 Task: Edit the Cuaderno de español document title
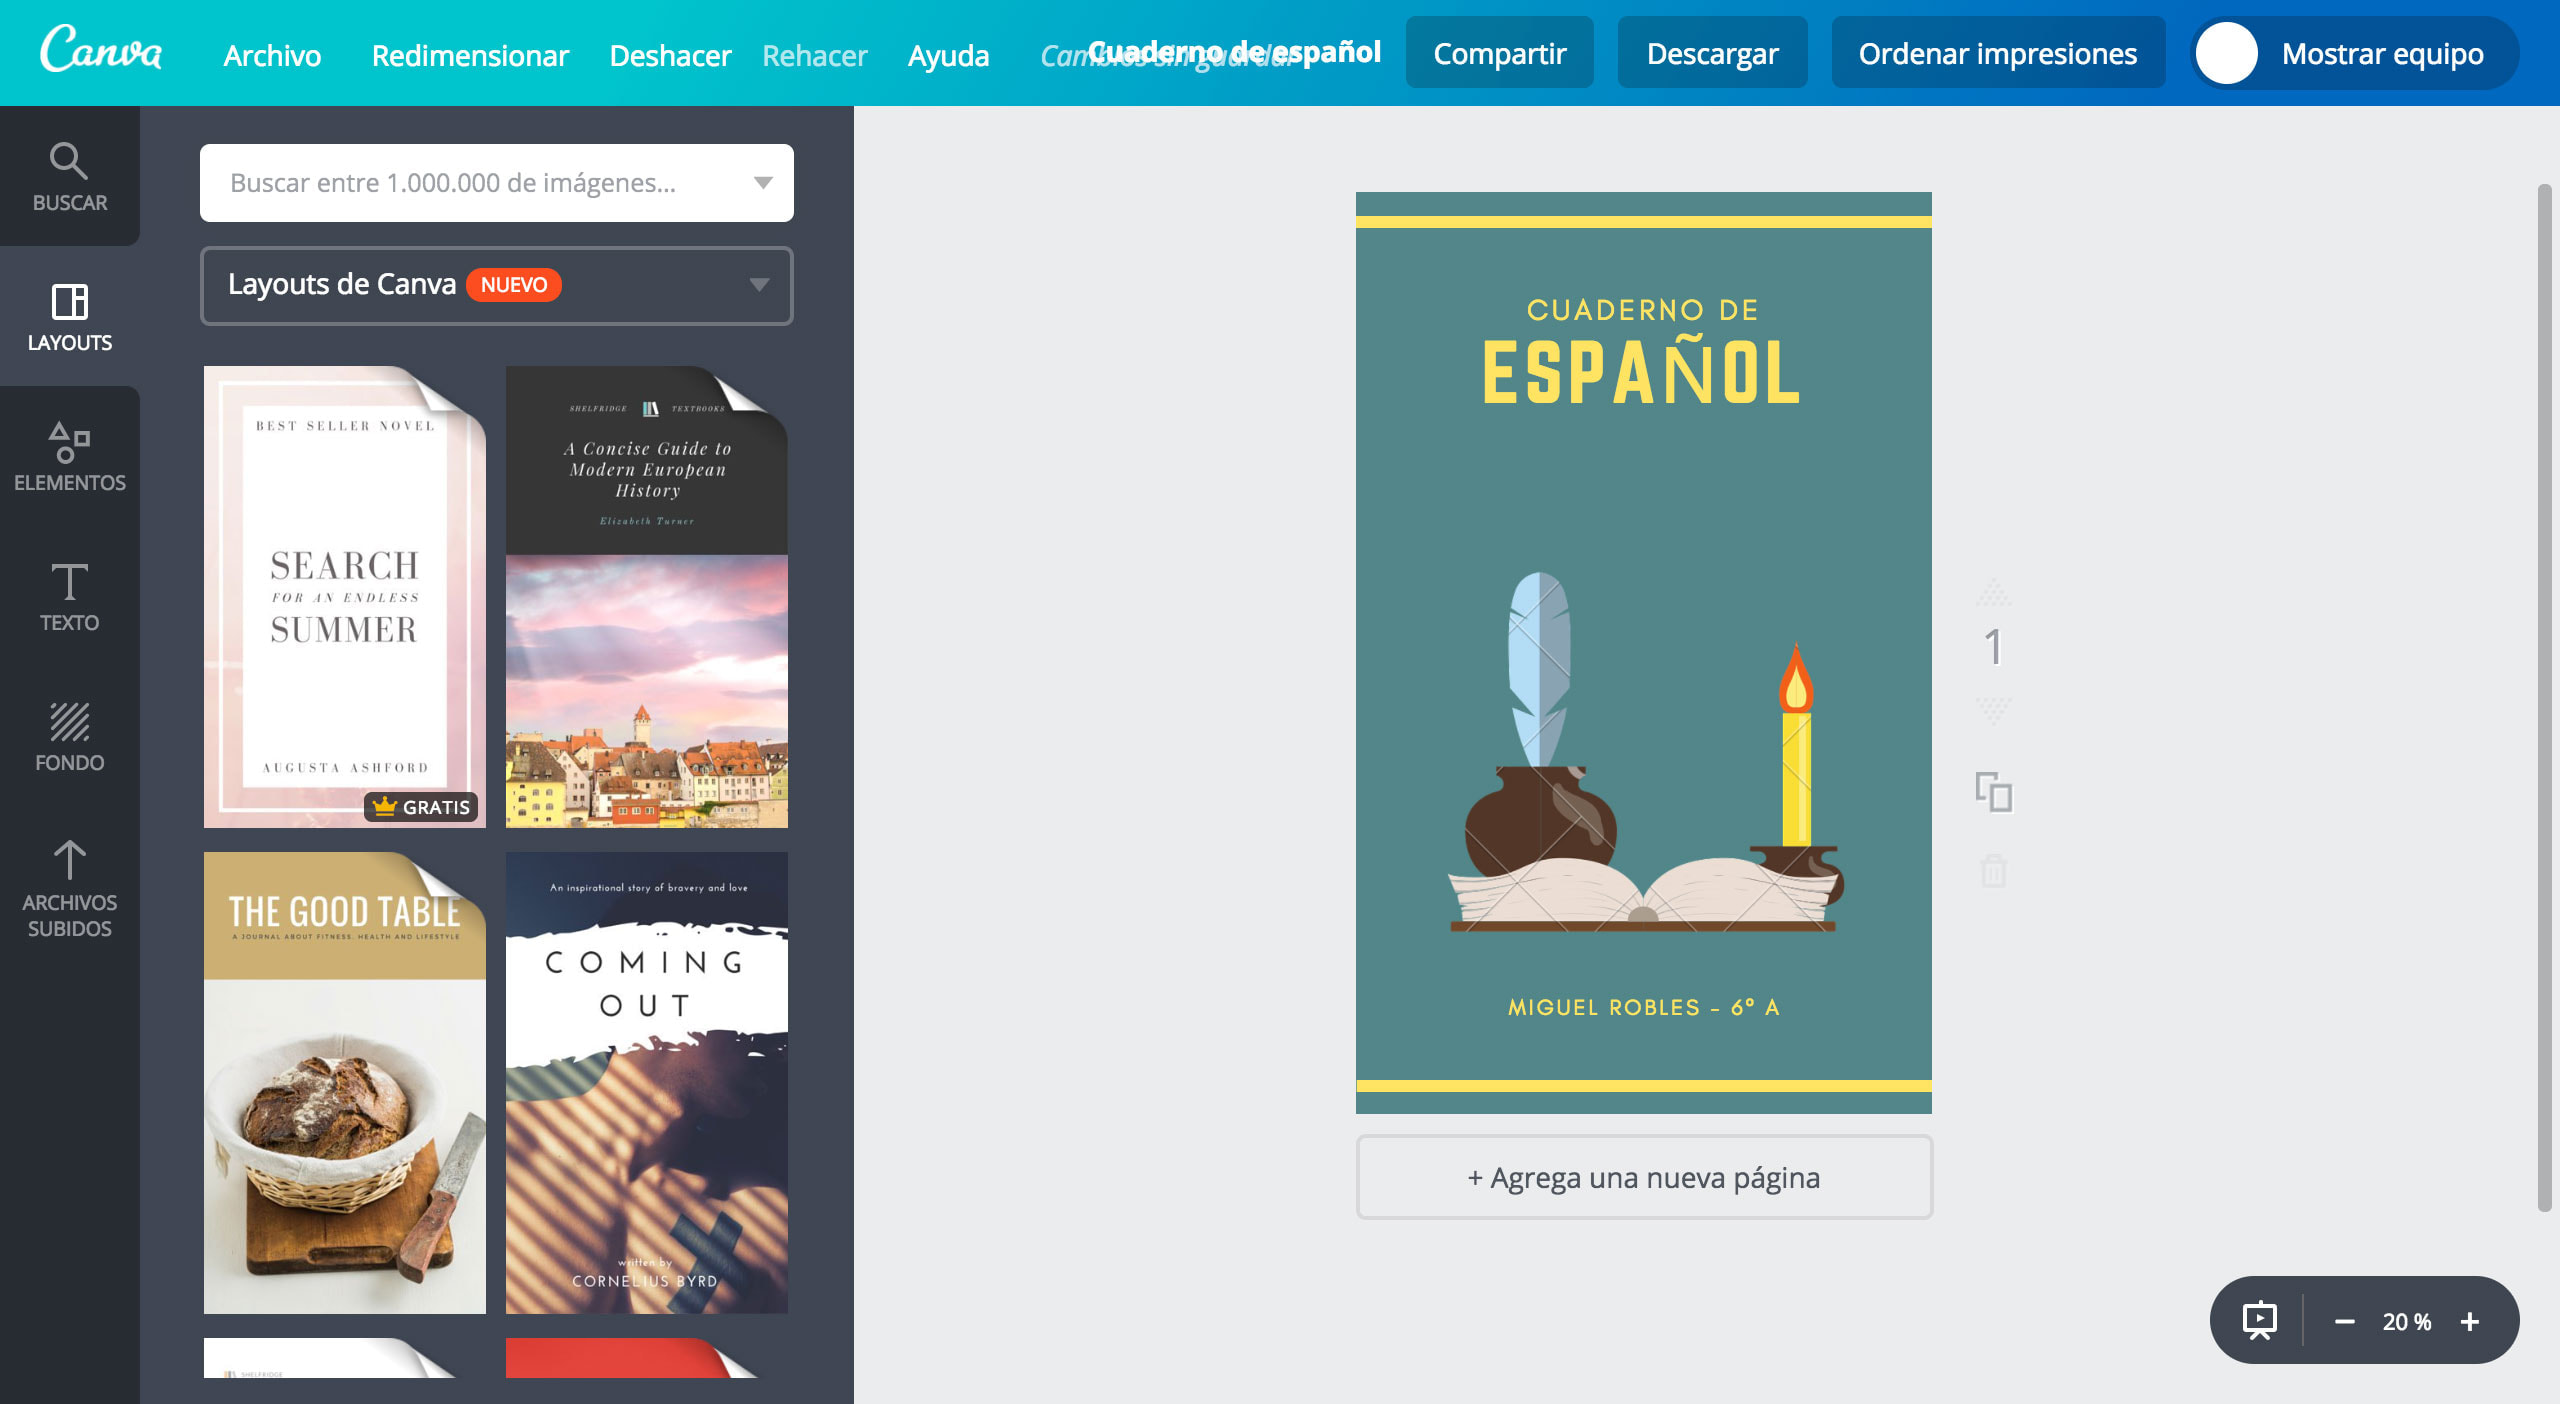1234,51
